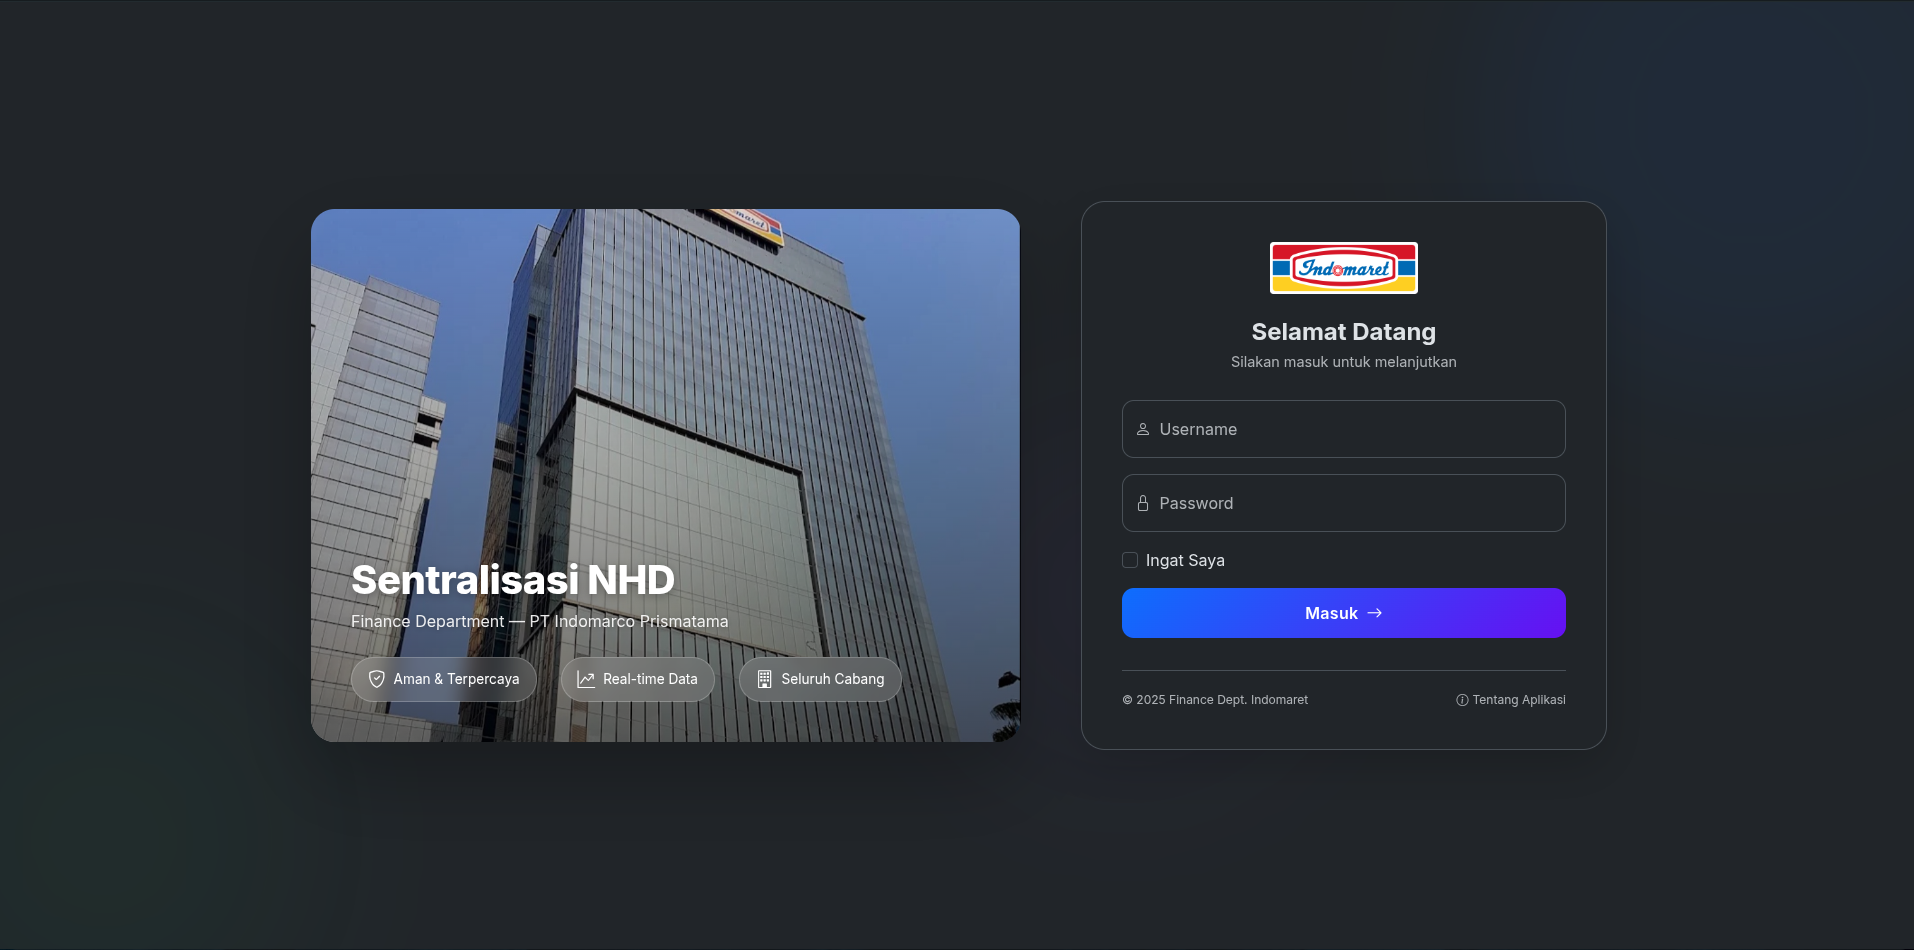
Task: Click the info icon beside Tentang Aplikasi
Action: click(x=1462, y=700)
